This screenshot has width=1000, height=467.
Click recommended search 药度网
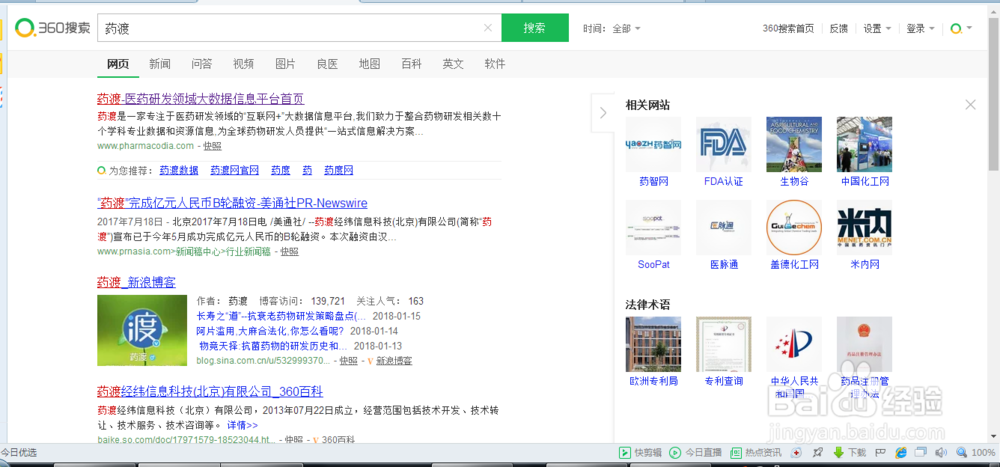(x=339, y=170)
